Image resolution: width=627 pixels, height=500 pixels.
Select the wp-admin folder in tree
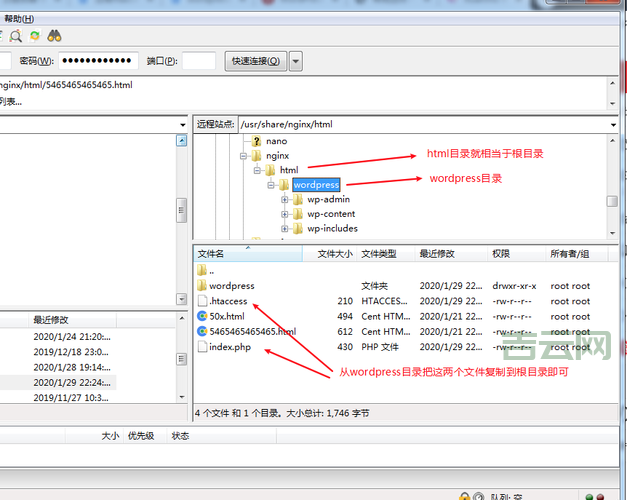[x=328, y=199]
